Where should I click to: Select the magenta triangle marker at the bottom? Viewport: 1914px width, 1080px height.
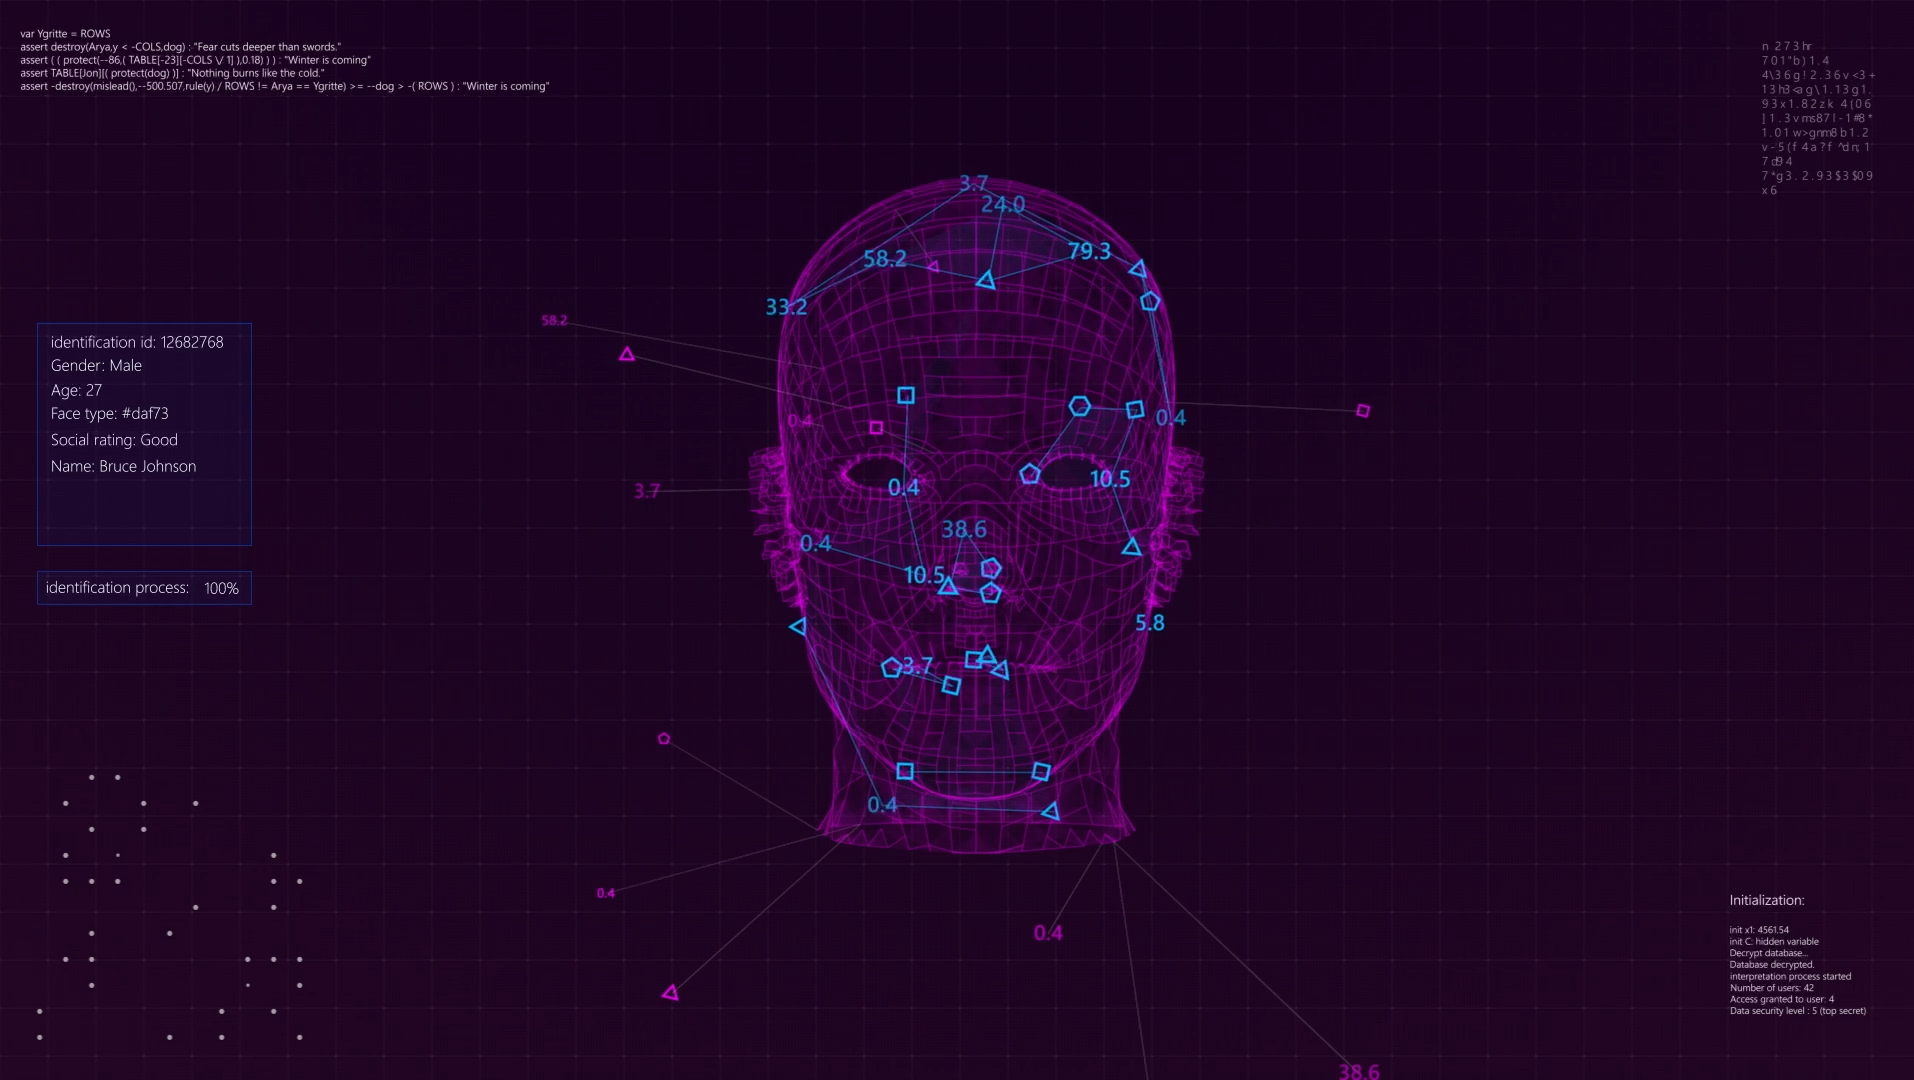click(671, 992)
